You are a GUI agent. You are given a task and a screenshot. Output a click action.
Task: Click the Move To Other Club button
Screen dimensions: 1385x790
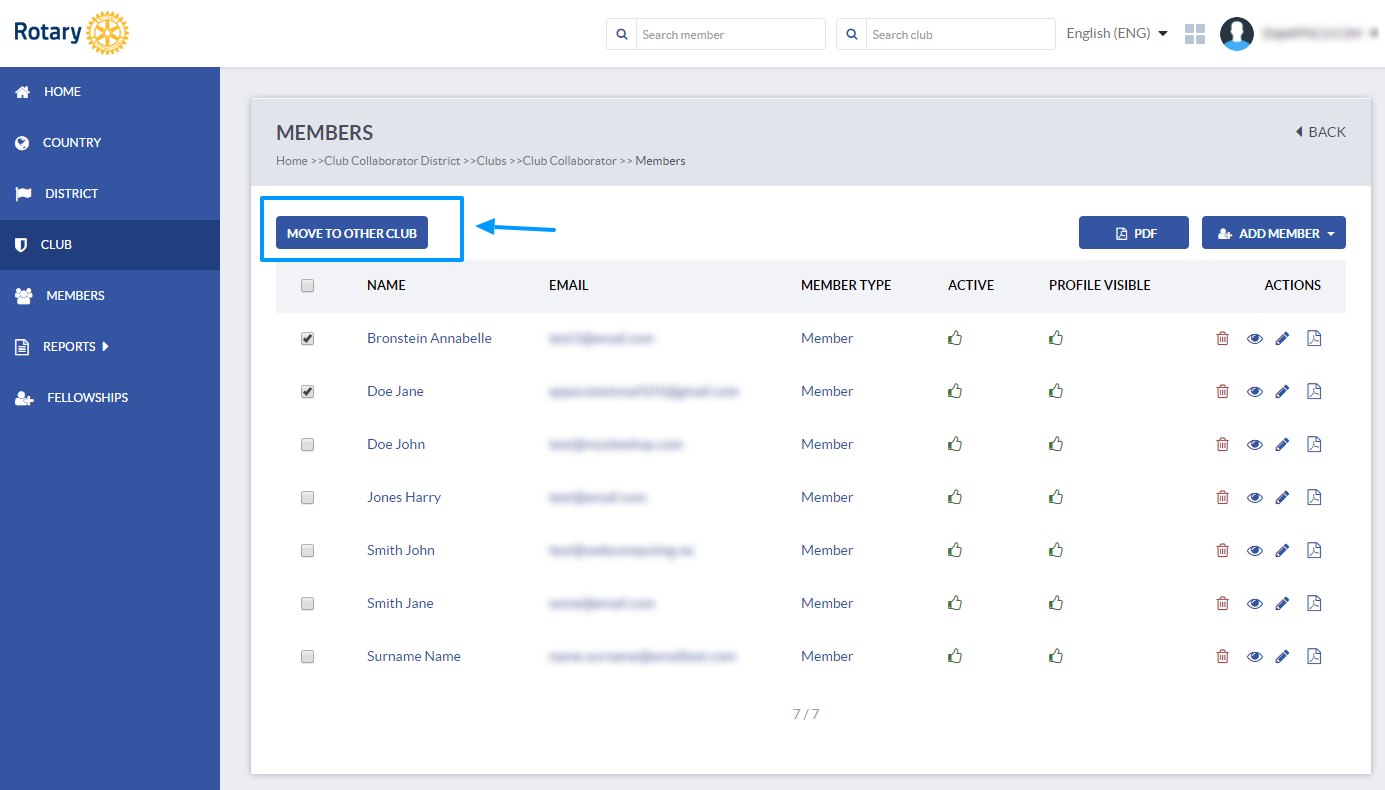tap(352, 233)
